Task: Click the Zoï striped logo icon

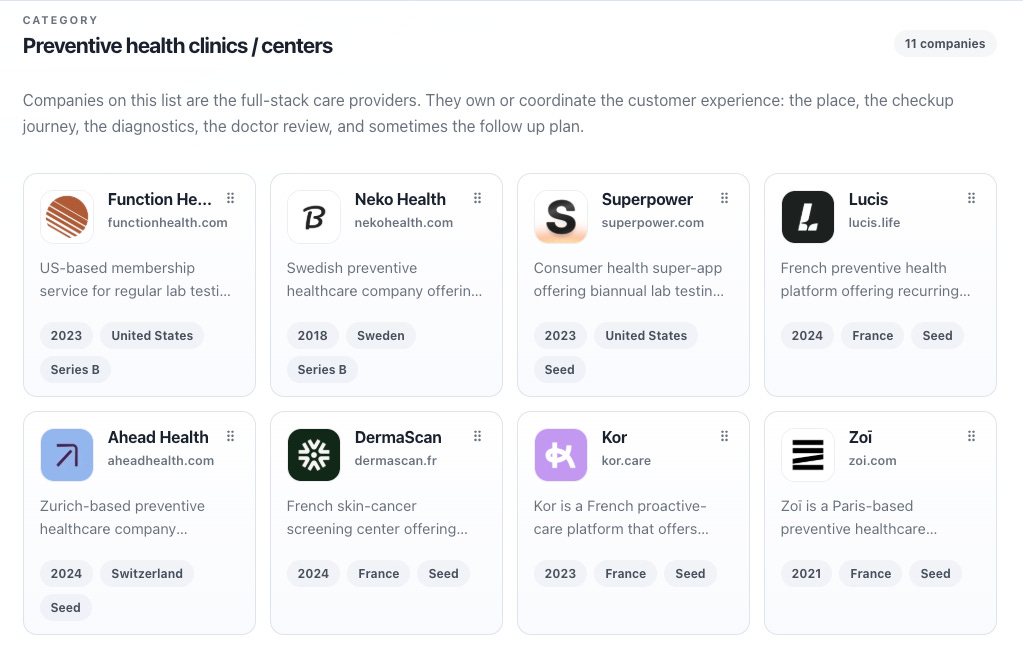Action: tap(808, 455)
